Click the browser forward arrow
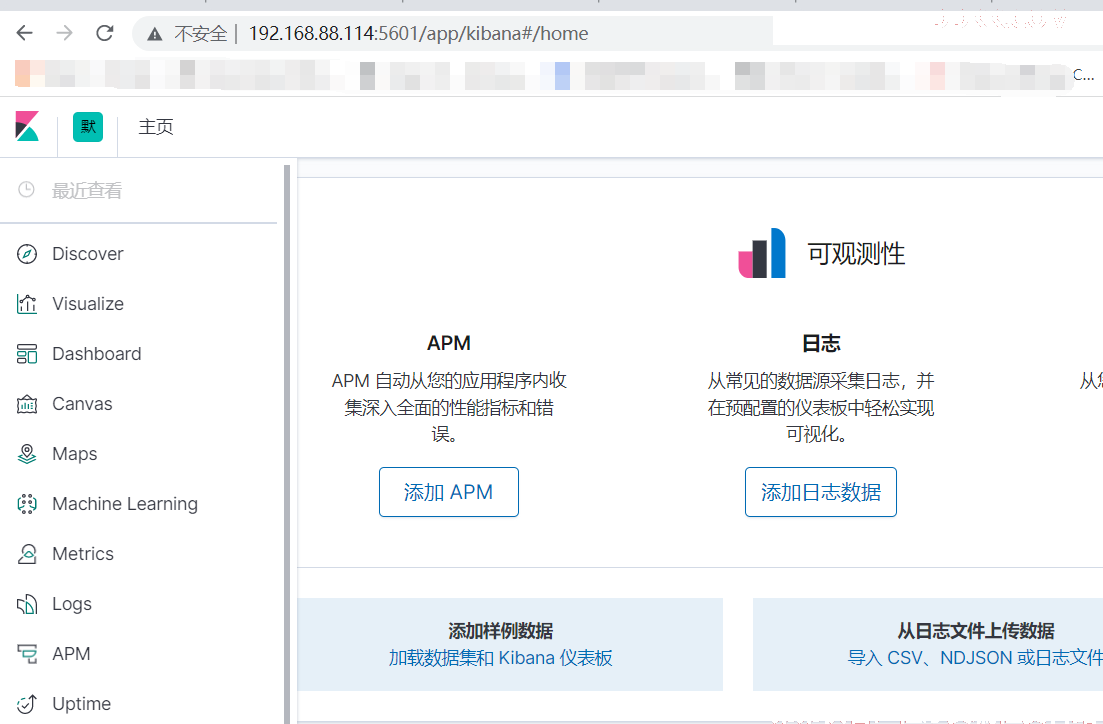 (x=65, y=33)
